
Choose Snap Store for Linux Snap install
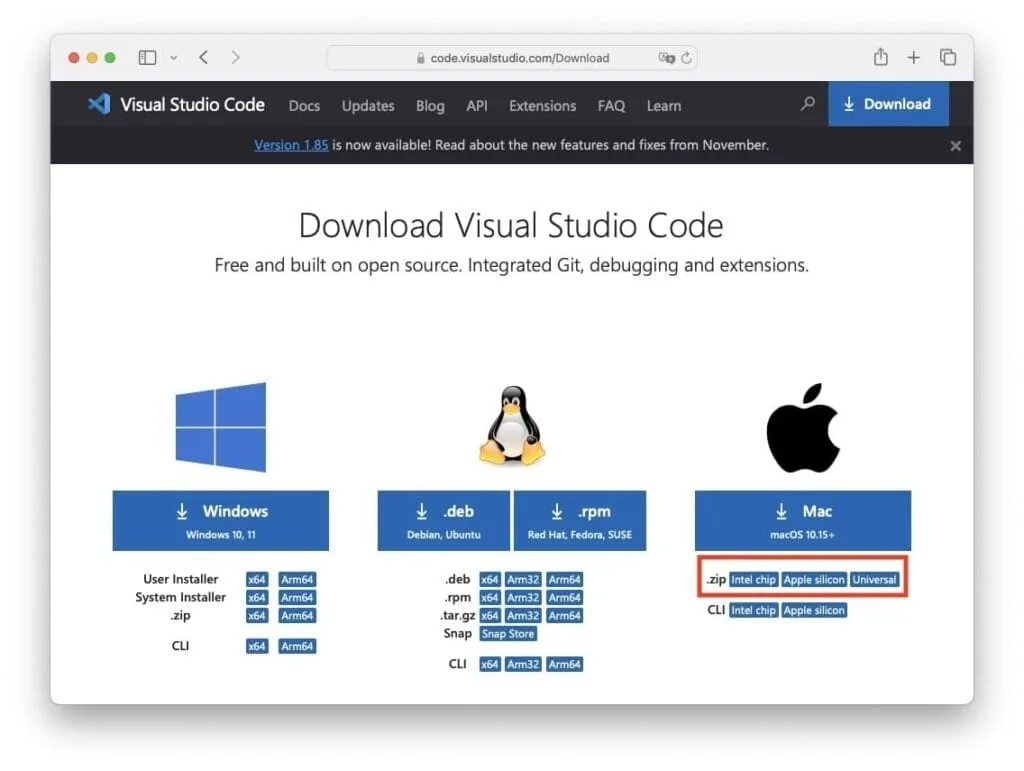pos(508,633)
